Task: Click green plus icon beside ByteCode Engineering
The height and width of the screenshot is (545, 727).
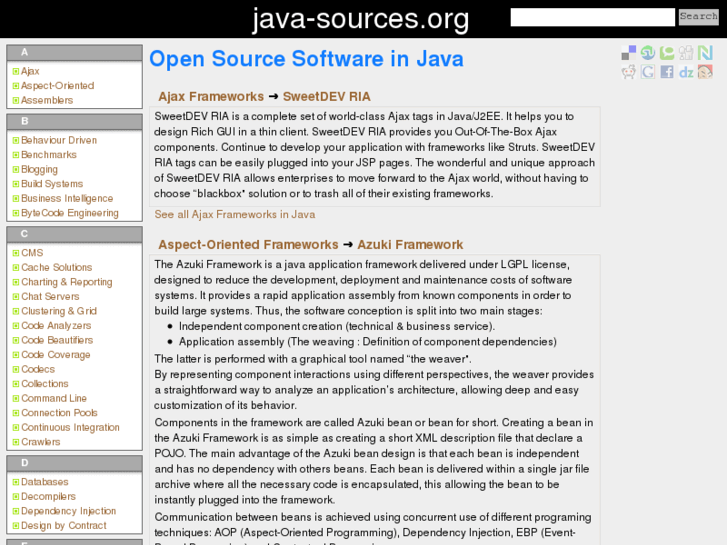Action: coord(16,213)
